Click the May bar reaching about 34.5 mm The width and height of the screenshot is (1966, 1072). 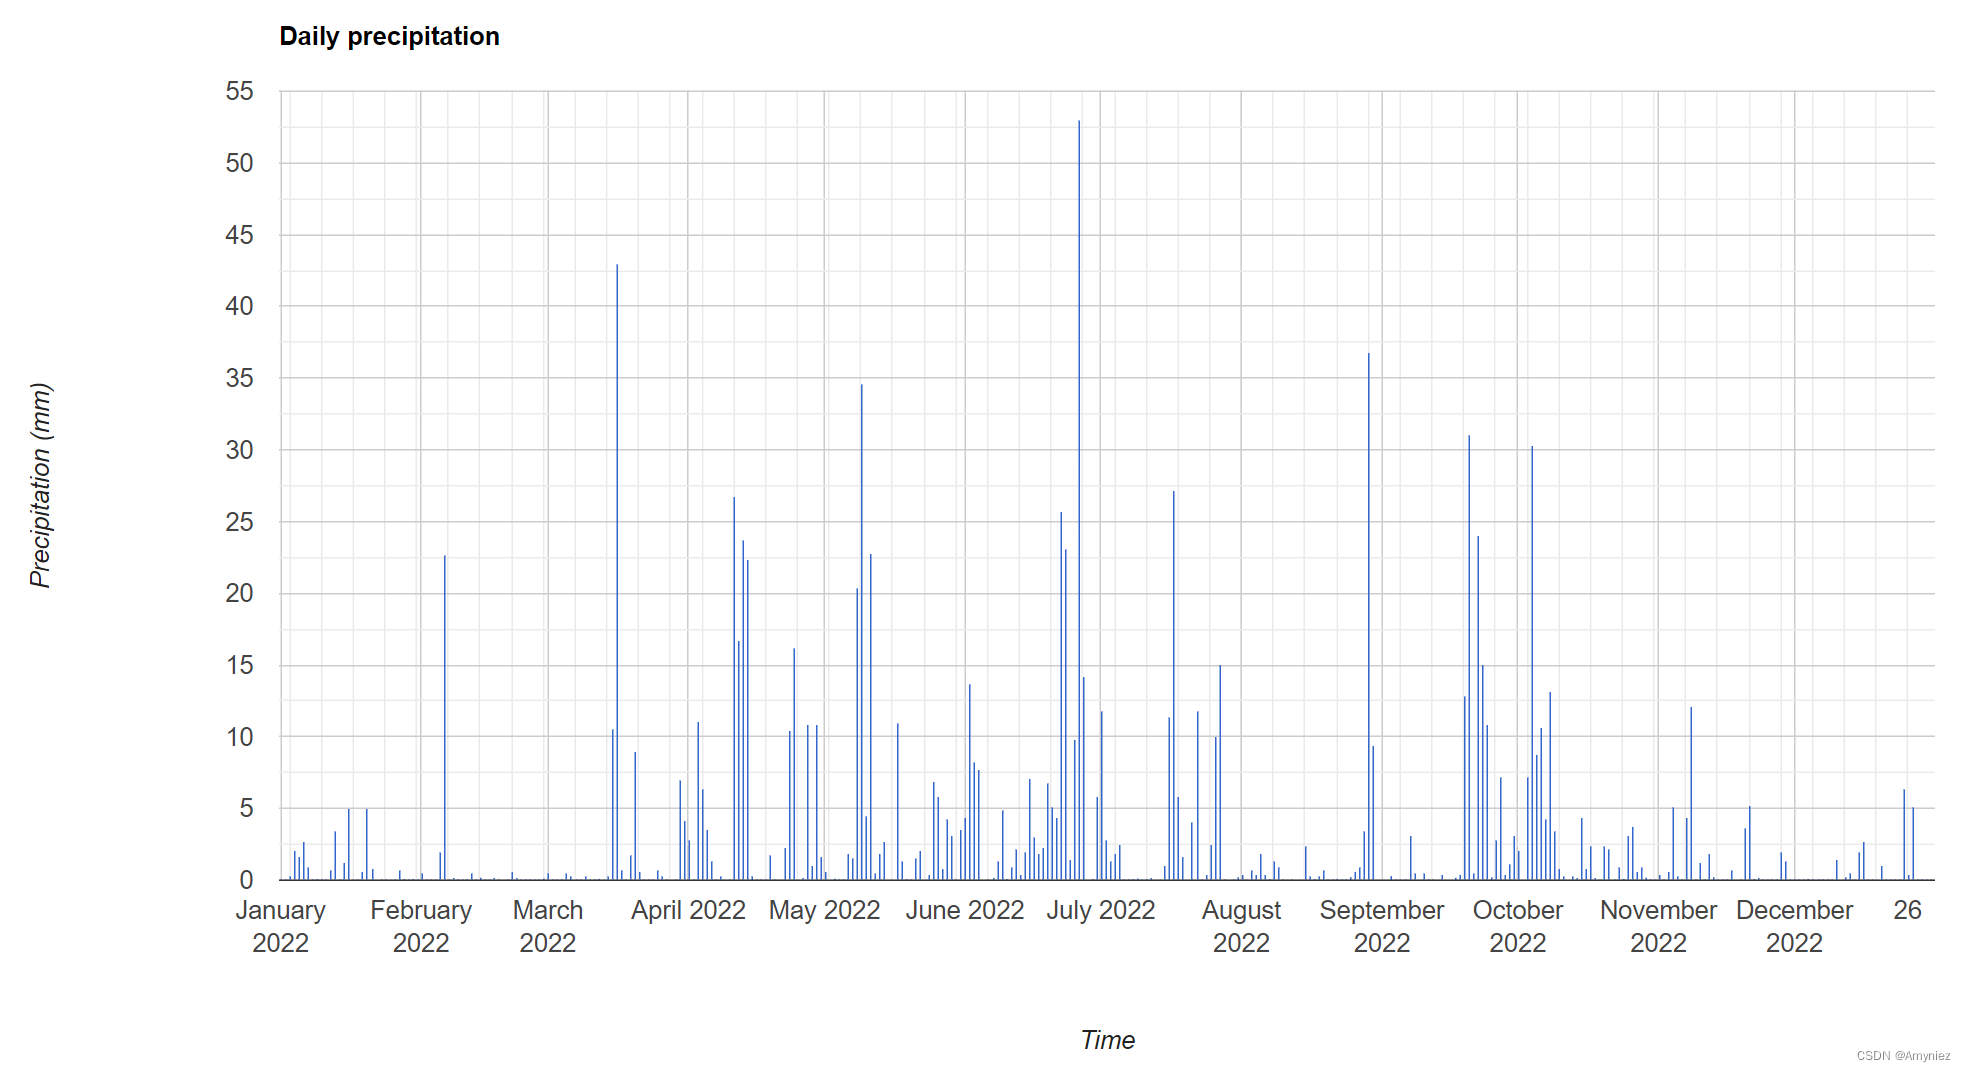coord(862,632)
